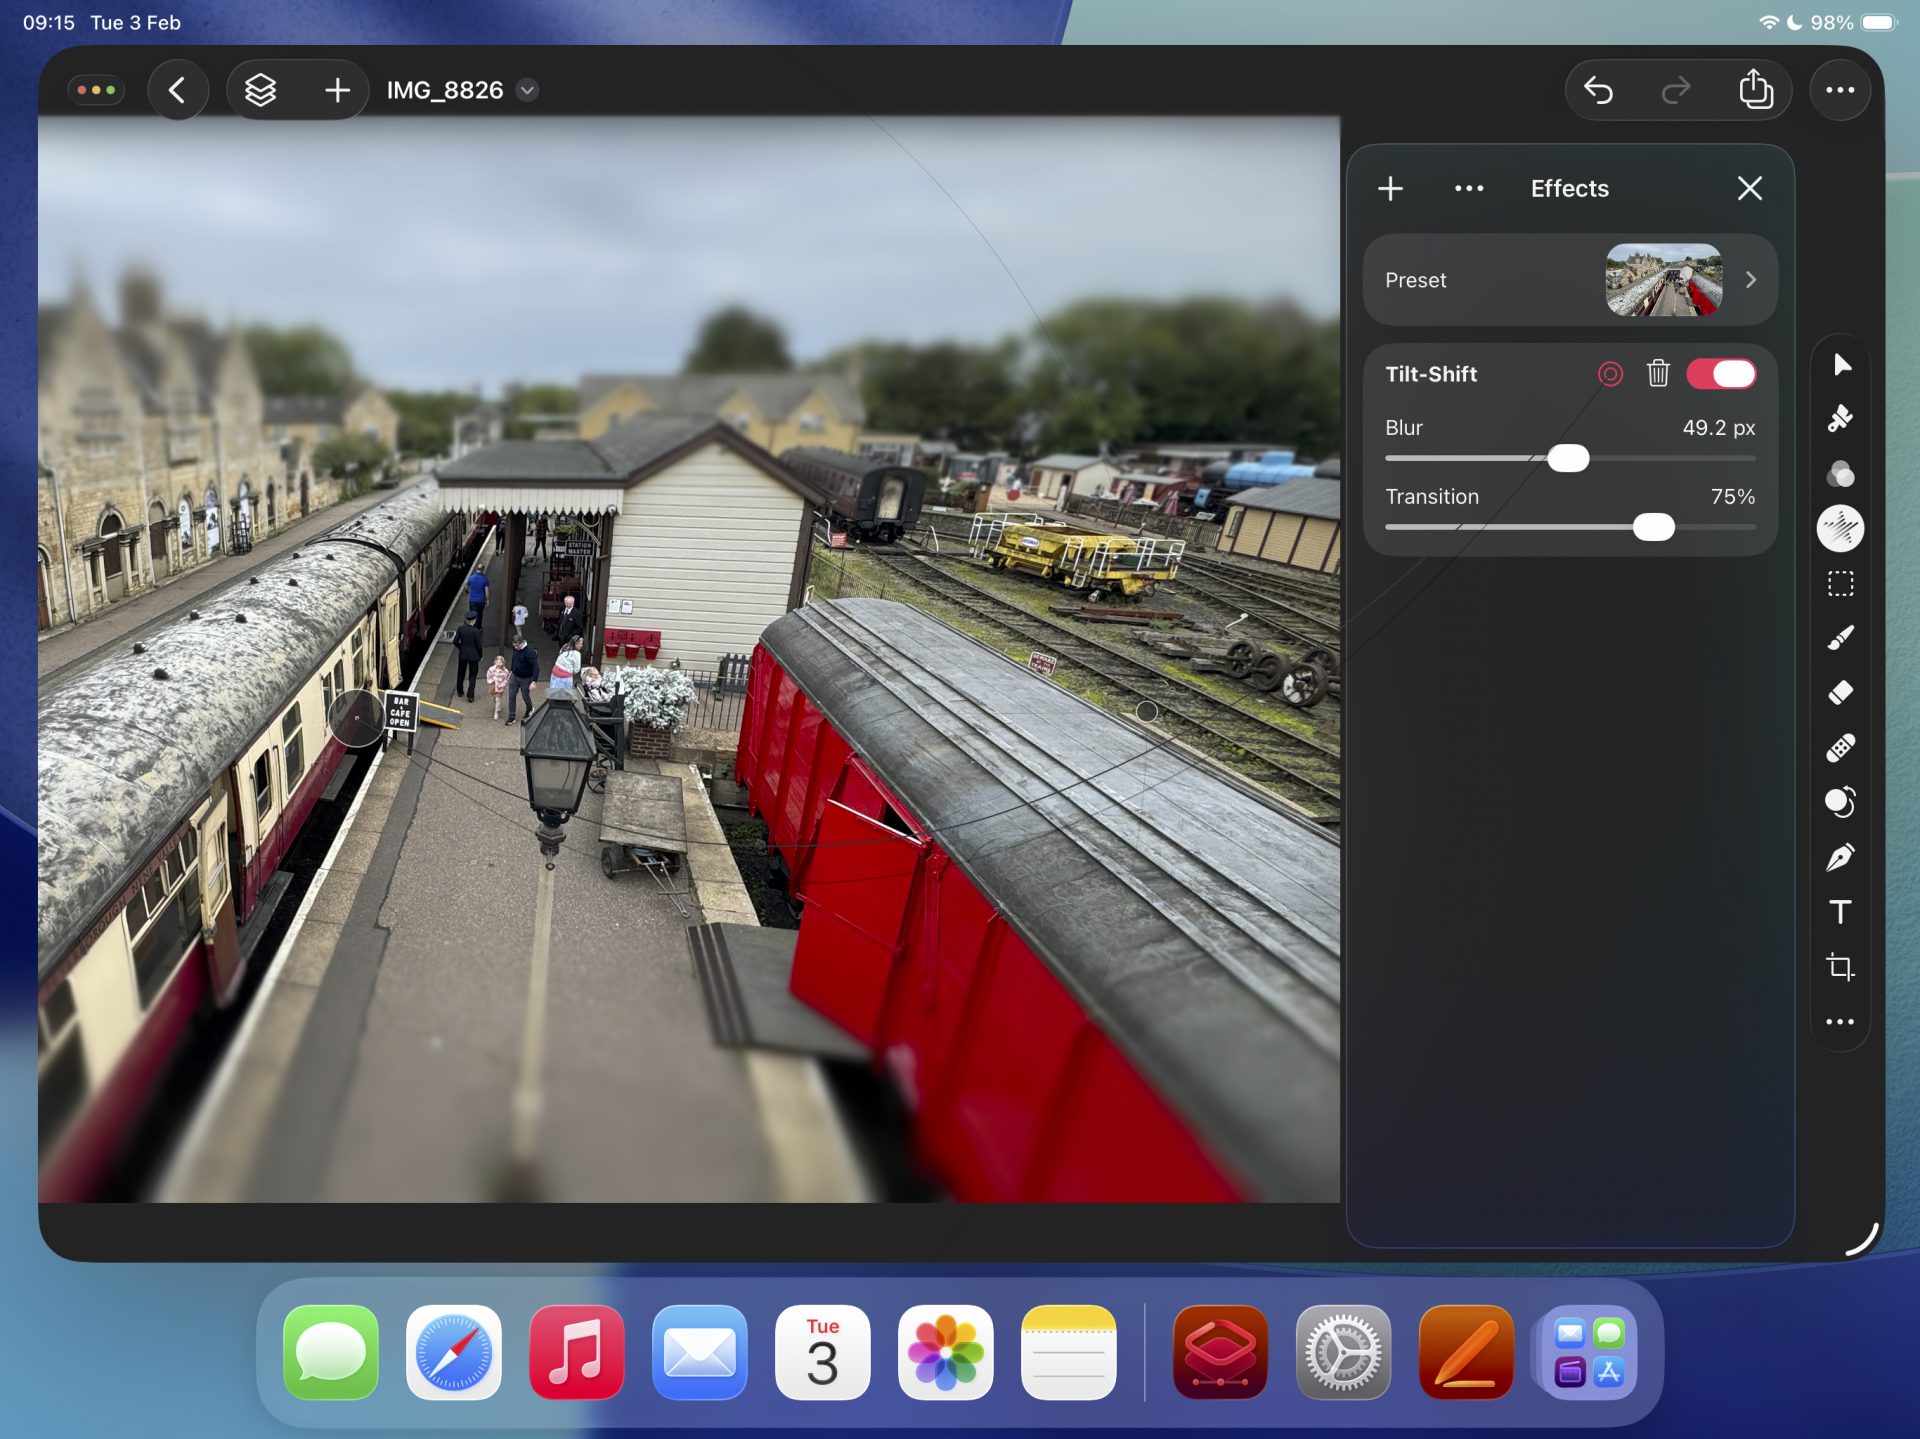
Task: Choose the Repair tool
Action: (1840, 746)
